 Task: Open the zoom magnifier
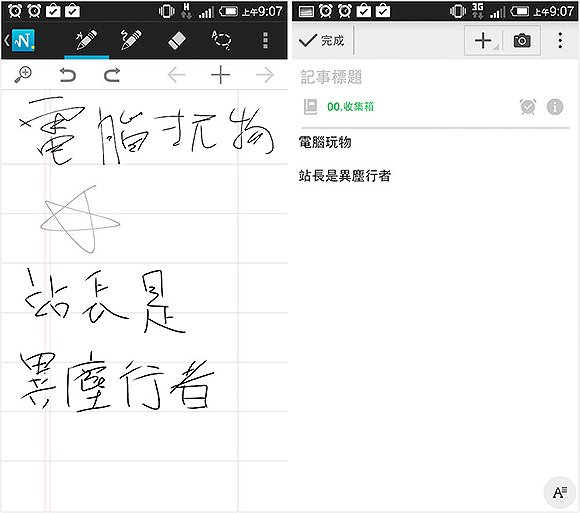point(23,75)
